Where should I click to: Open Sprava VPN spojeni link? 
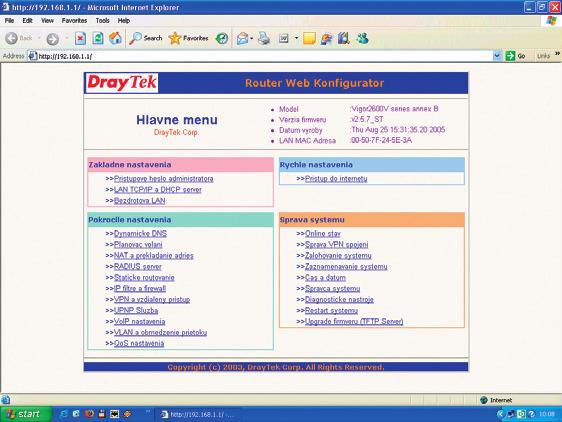click(x=337, y=245)
